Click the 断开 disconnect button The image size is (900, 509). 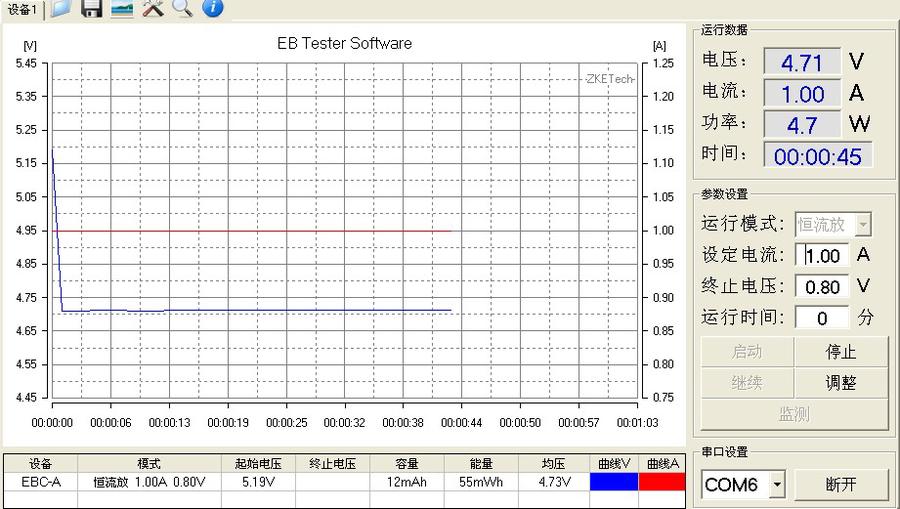pyautogui.click(x=841, y=485)
